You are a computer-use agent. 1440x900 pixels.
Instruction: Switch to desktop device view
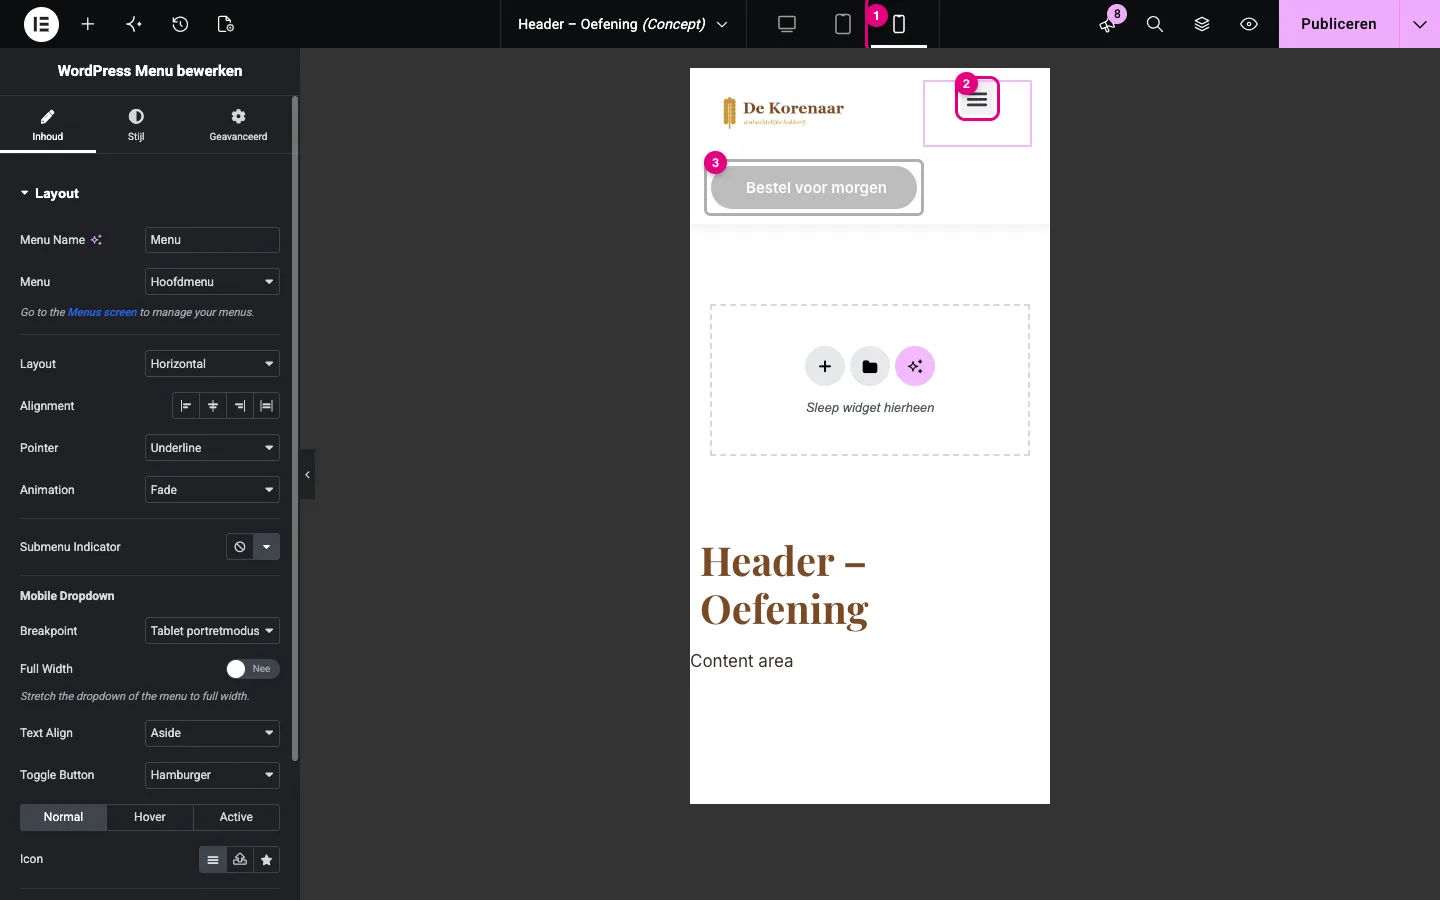pos(787,24)
